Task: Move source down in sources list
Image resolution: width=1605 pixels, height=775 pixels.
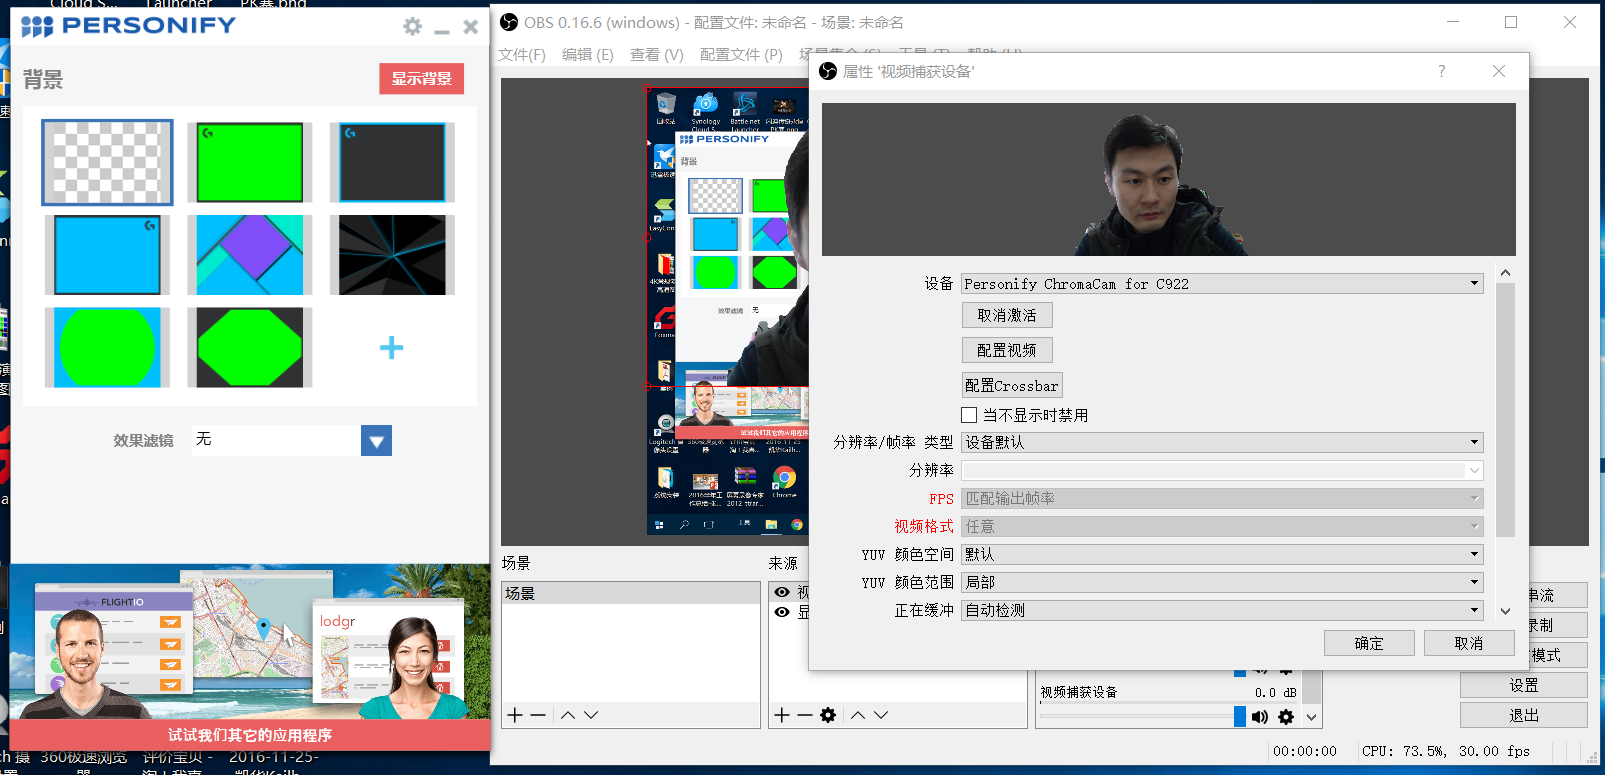Action: 881,715
